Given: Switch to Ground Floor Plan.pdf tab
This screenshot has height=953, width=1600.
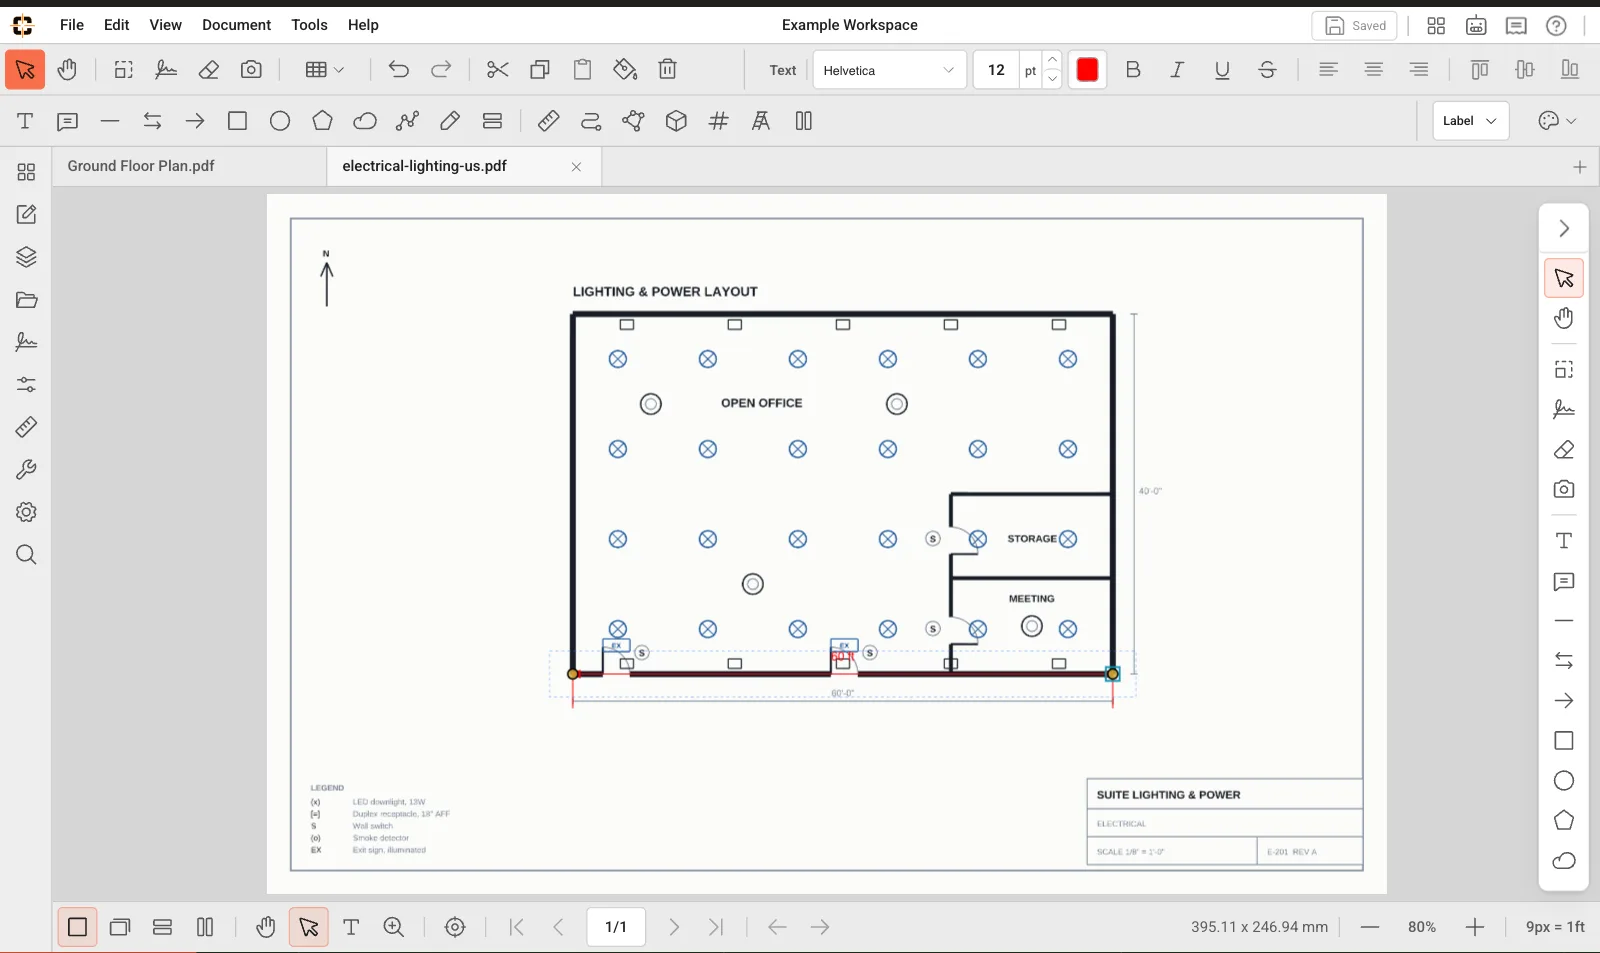Looking at the screenshot, I should coord(190,166).
